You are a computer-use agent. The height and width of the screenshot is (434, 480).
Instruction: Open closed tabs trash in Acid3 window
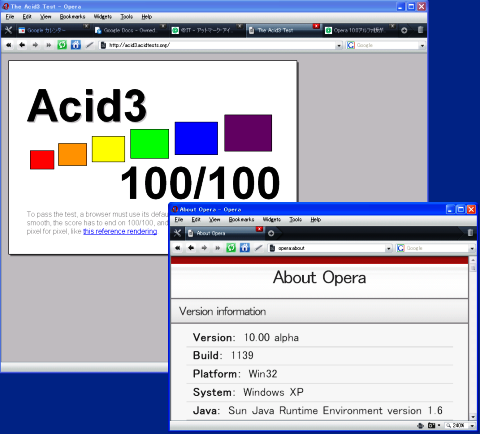[420, 30]
